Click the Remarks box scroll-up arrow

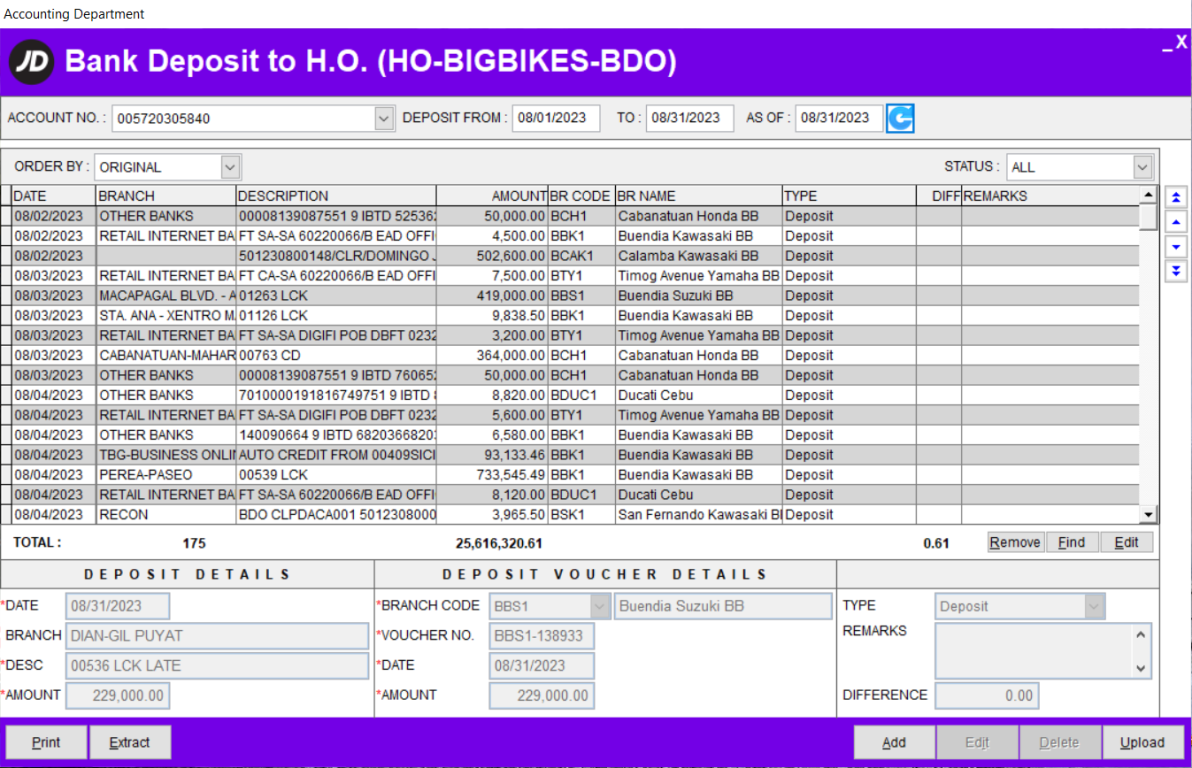point(1140,635)
